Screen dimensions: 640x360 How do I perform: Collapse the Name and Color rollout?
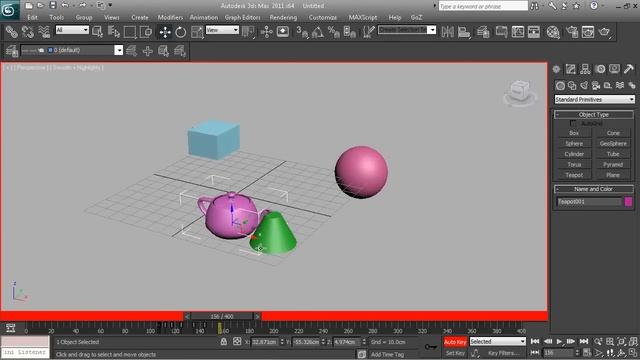594,189
